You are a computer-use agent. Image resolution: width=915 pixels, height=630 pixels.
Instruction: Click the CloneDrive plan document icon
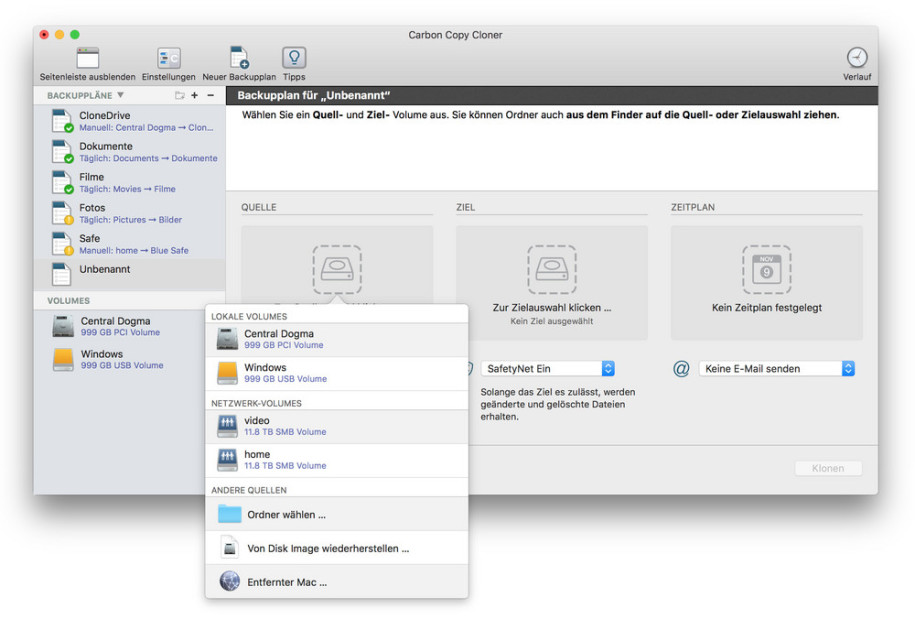point(61,121)
